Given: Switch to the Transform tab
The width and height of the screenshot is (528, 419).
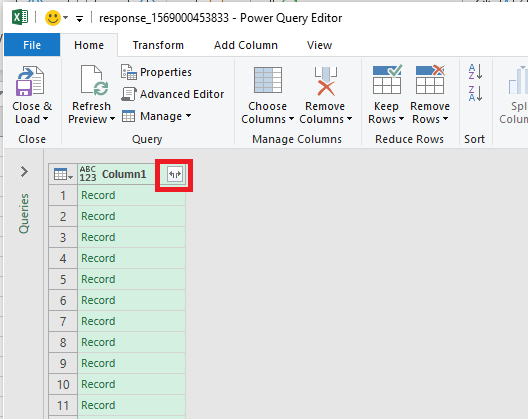Looking at the screenshot, I should [158, 45].
